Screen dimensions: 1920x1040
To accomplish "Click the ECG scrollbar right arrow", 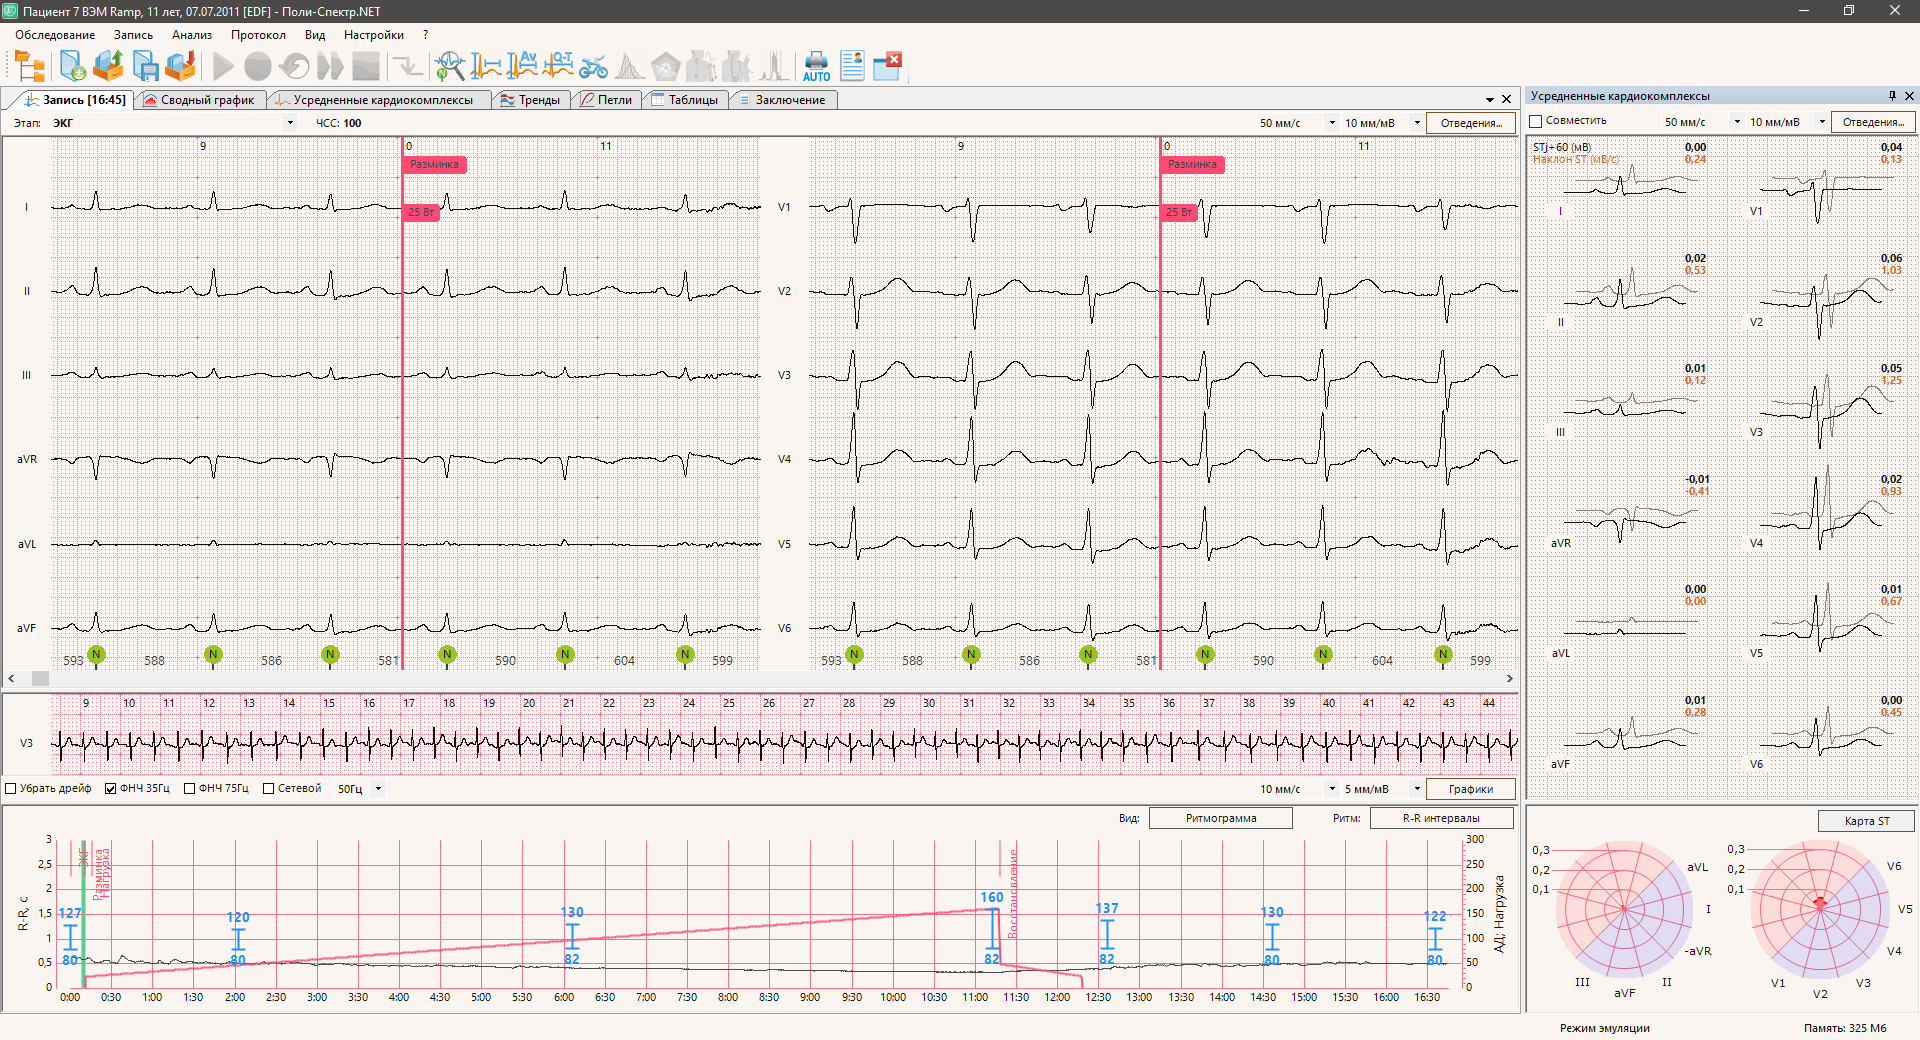I will click(x=1509, y=678).
